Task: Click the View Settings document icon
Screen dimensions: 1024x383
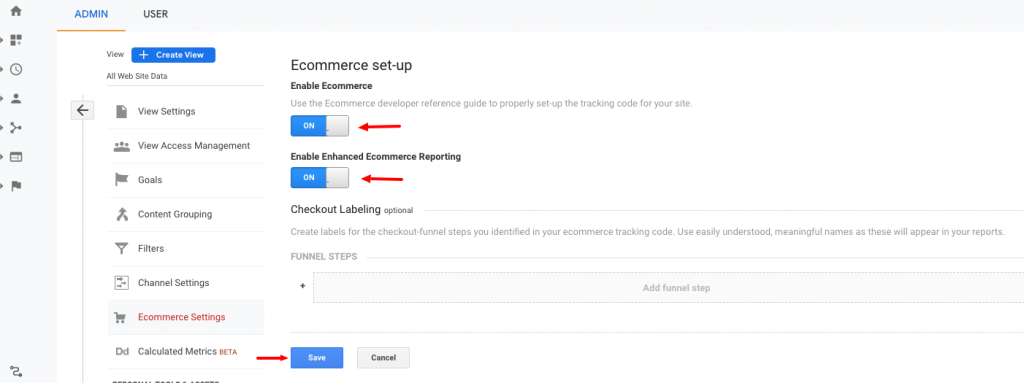Action: pos(121,112)
